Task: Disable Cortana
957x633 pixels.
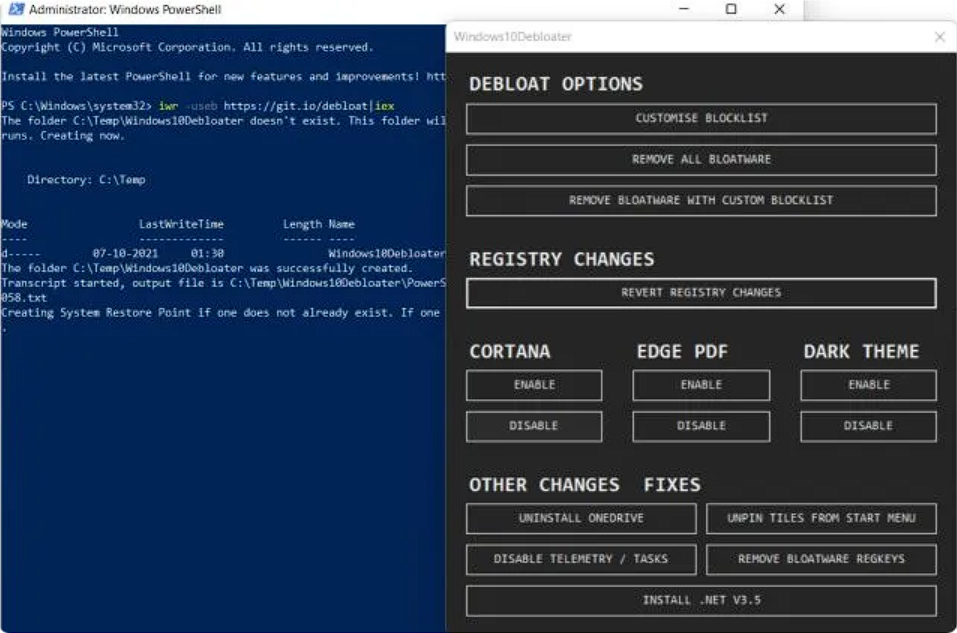Action: click(534, 426)
